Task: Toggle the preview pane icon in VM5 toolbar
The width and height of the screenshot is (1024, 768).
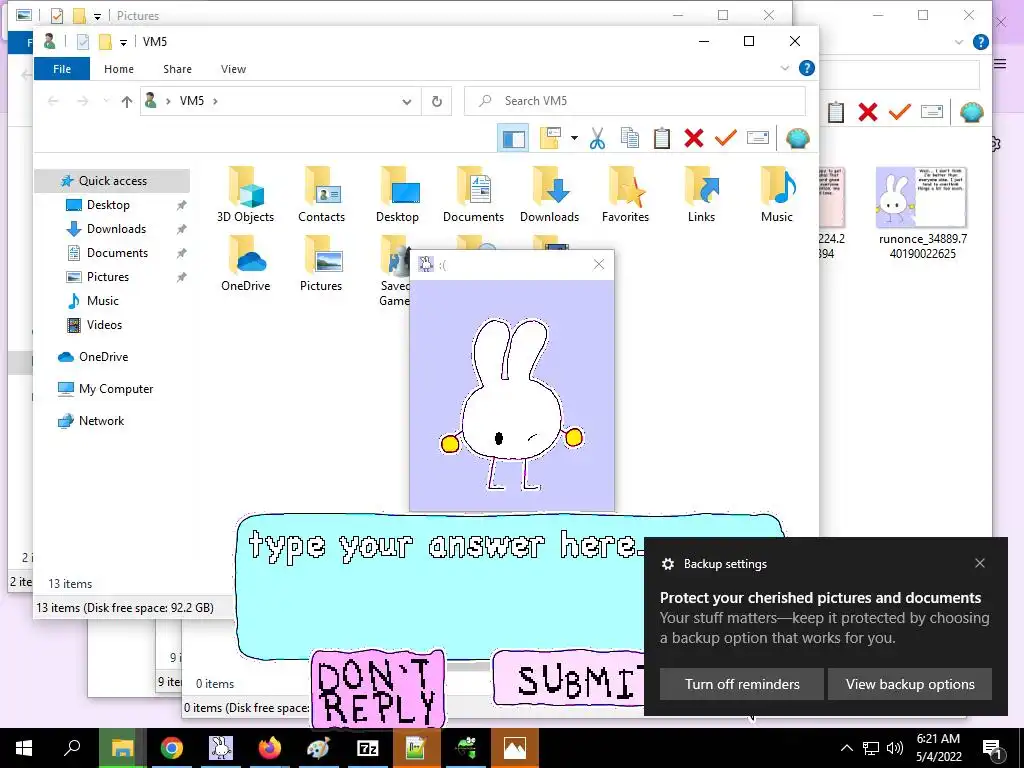Action: [513, 138]
